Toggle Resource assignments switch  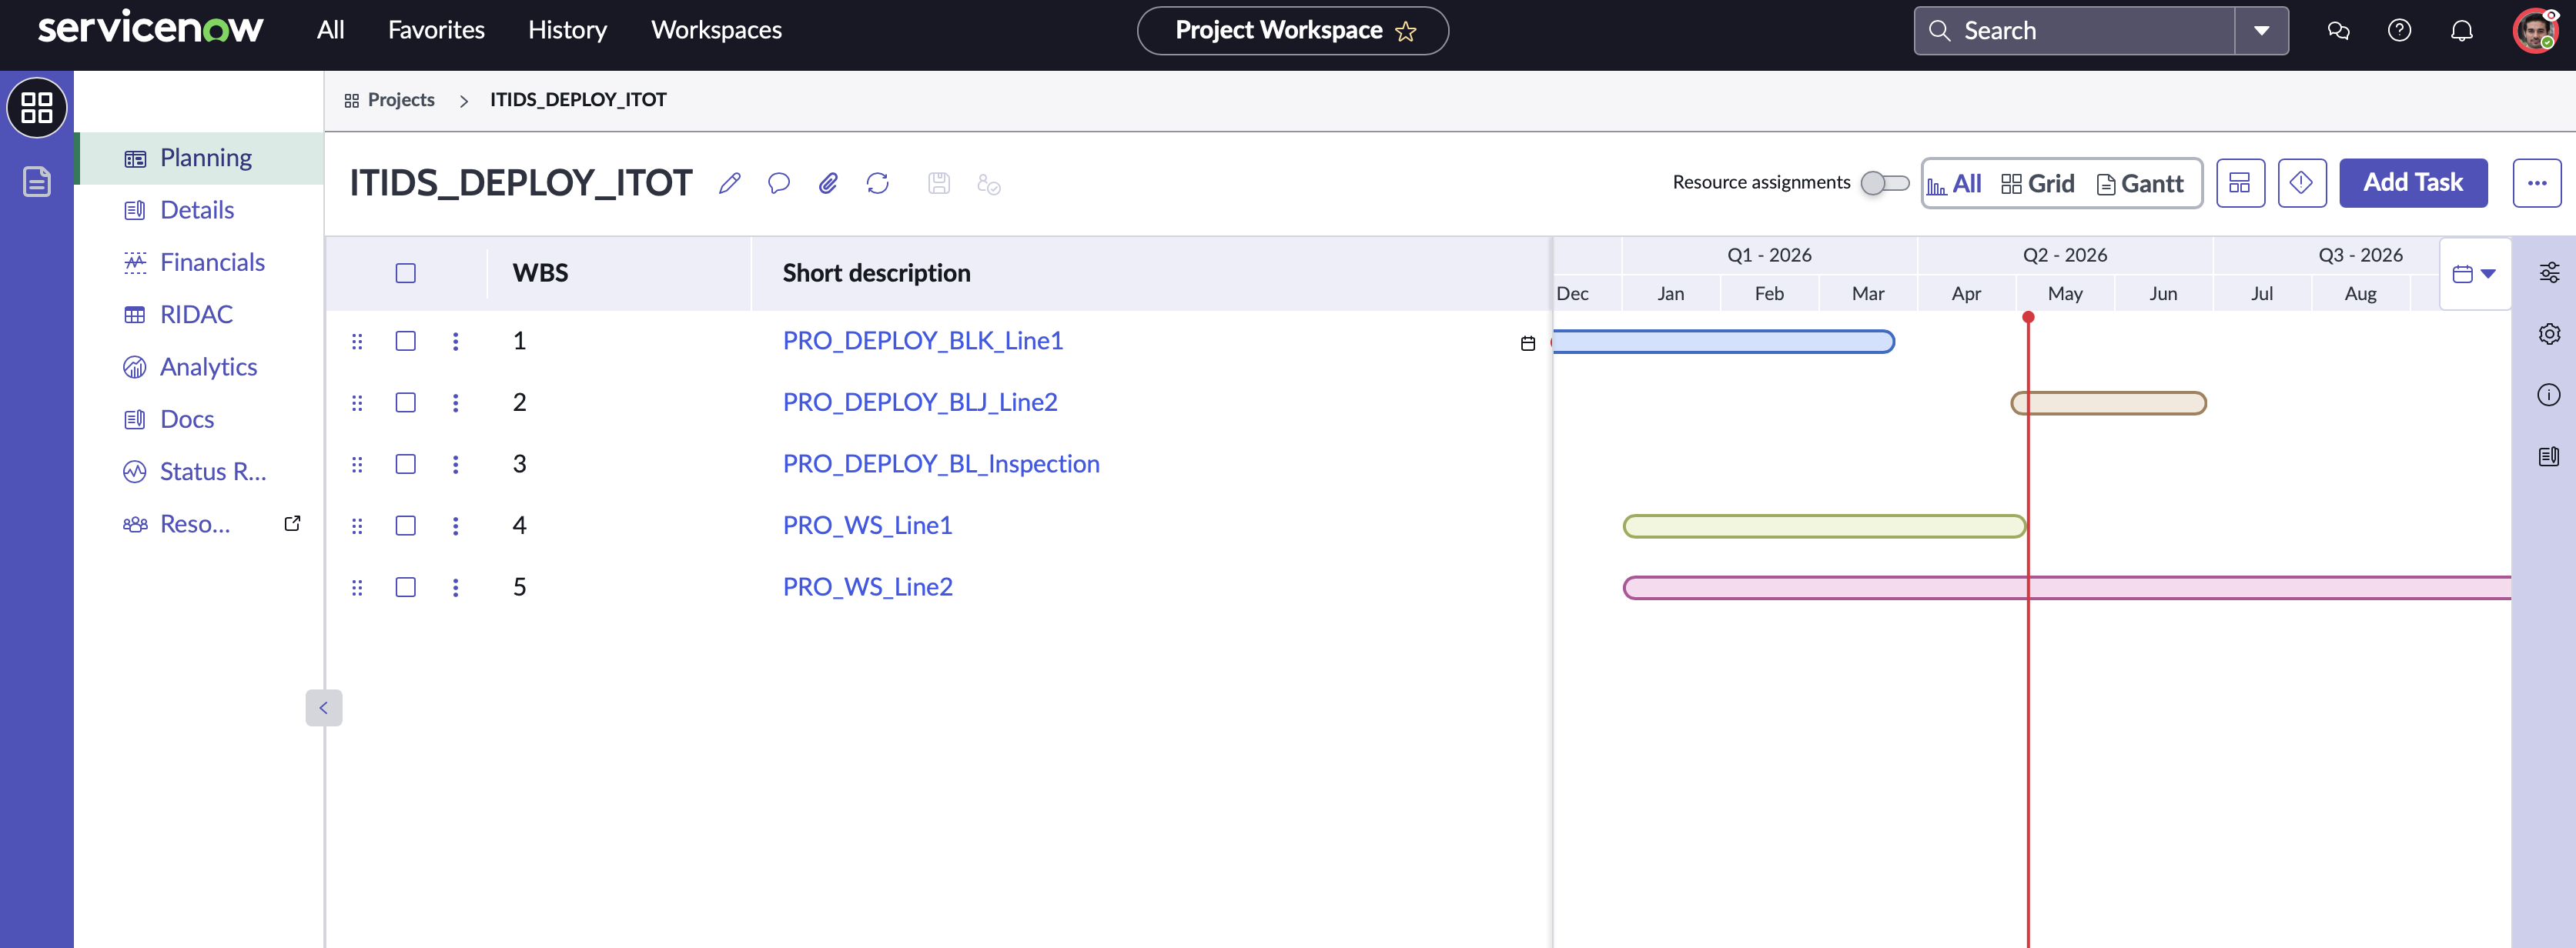click(x=1885, y=183)
